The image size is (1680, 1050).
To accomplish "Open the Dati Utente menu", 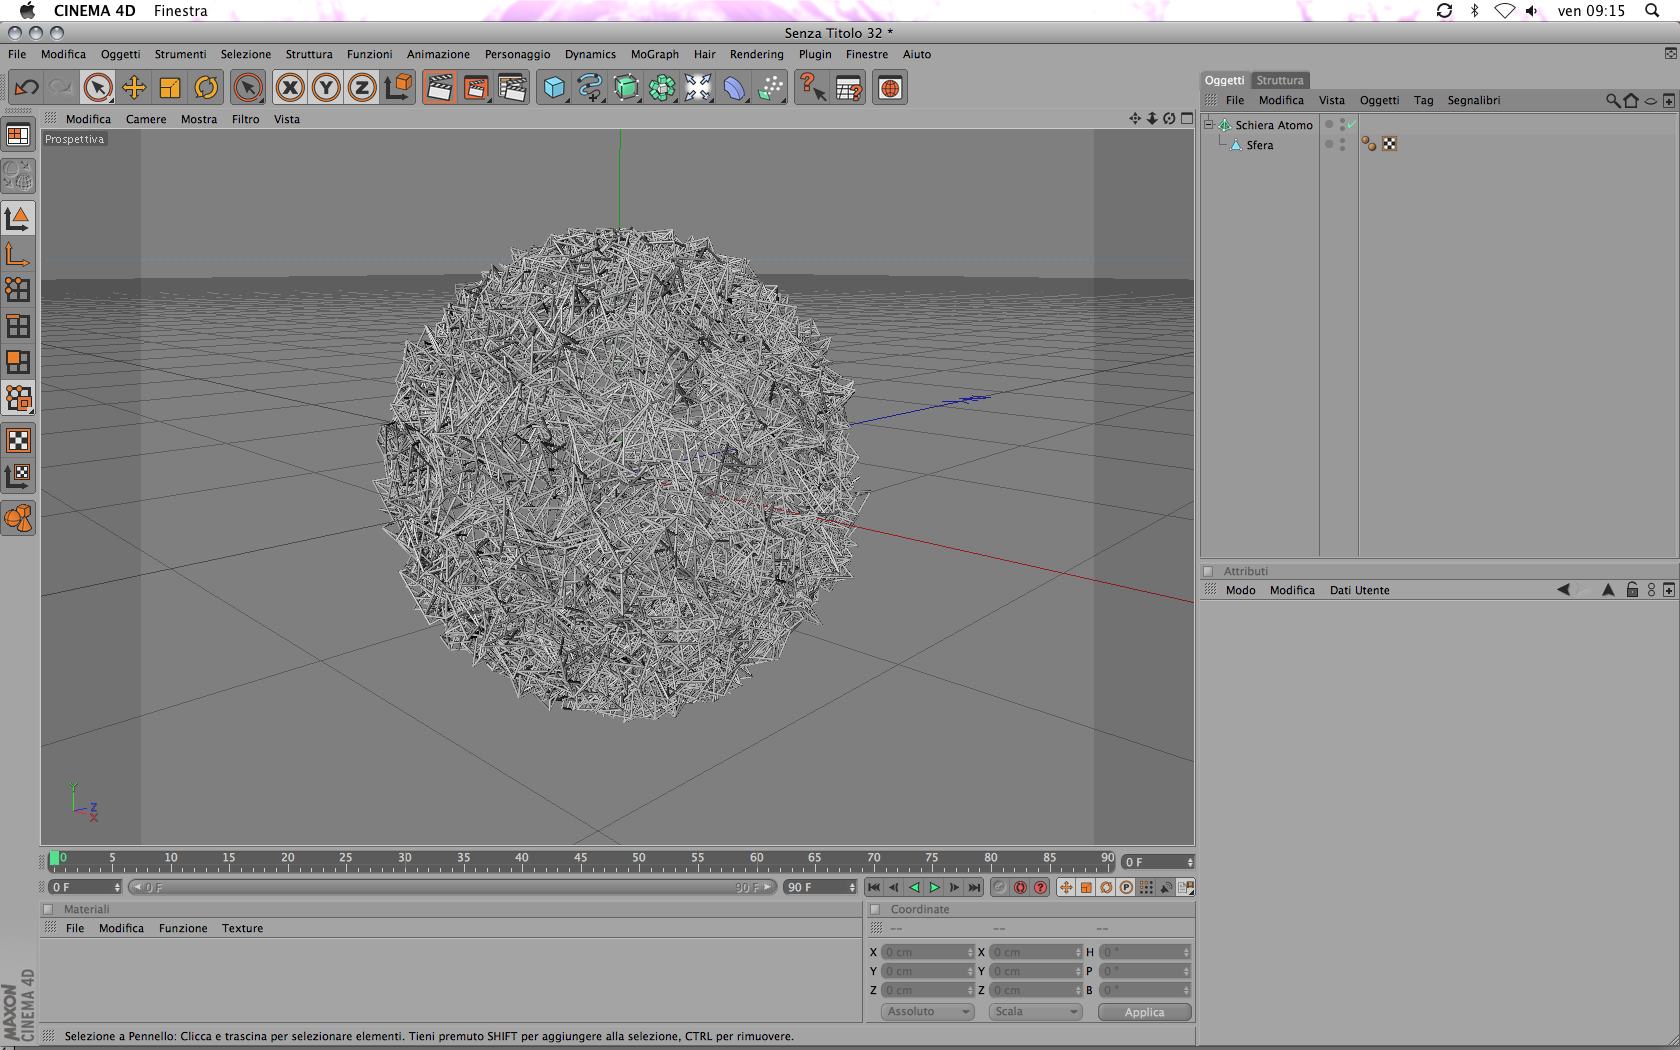I will (x=1360, y=590).
